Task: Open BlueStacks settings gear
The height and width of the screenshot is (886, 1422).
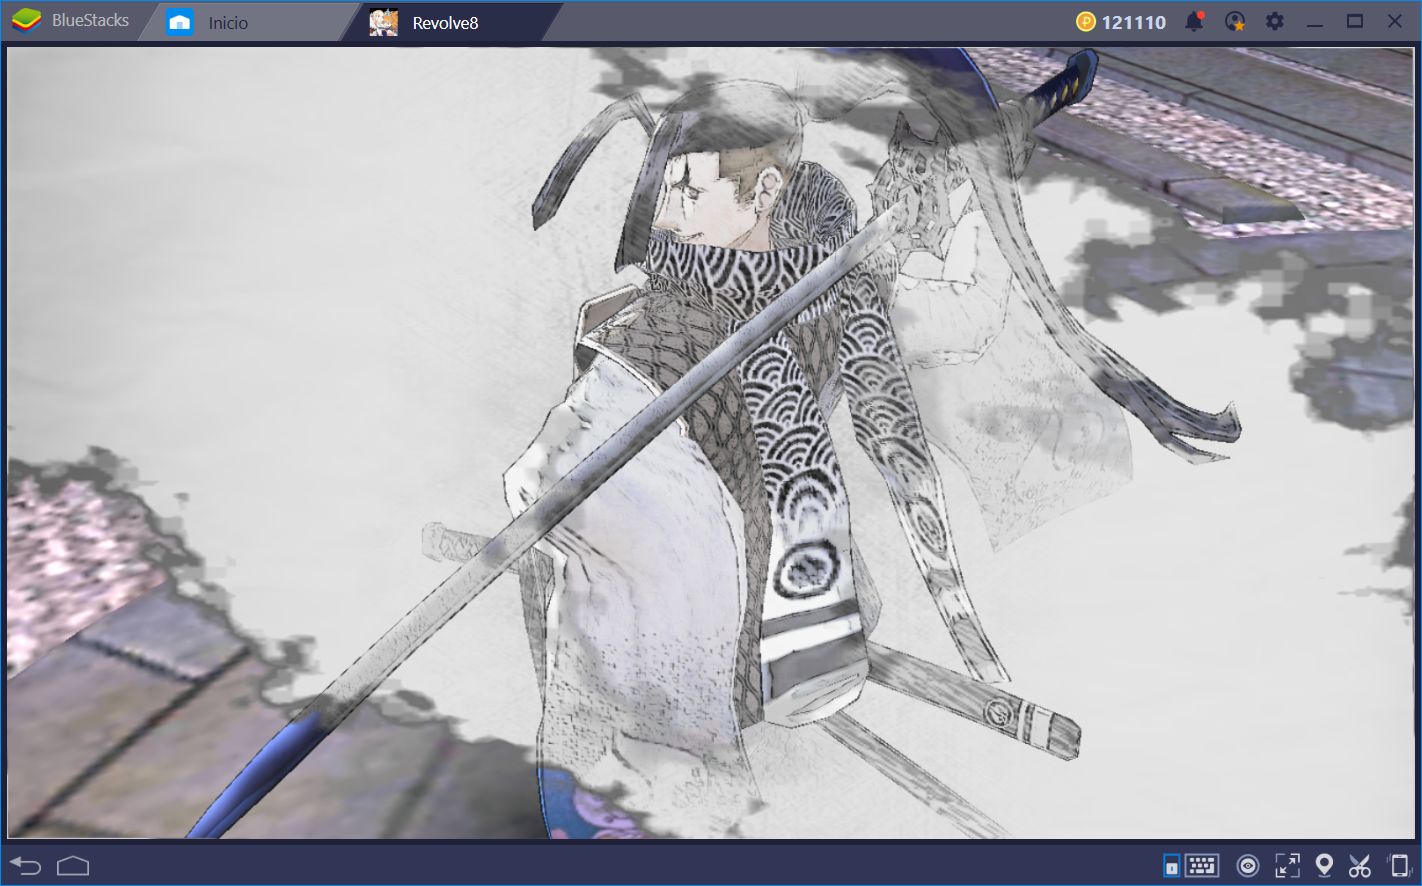Action: [1274, 21]
